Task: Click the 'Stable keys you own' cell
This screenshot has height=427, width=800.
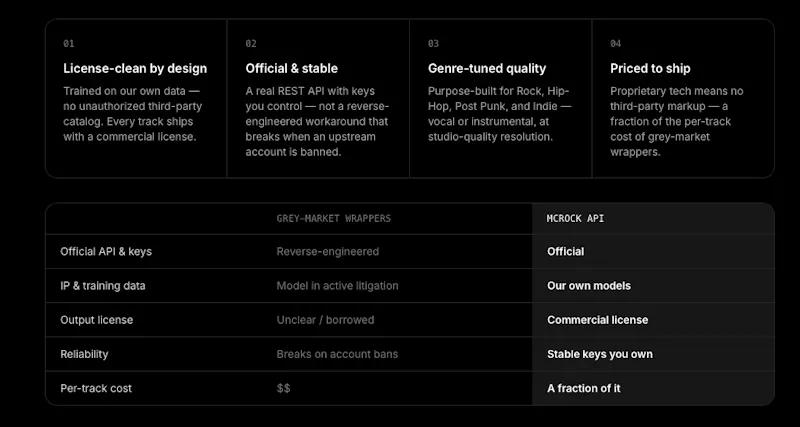Action: 600,354
